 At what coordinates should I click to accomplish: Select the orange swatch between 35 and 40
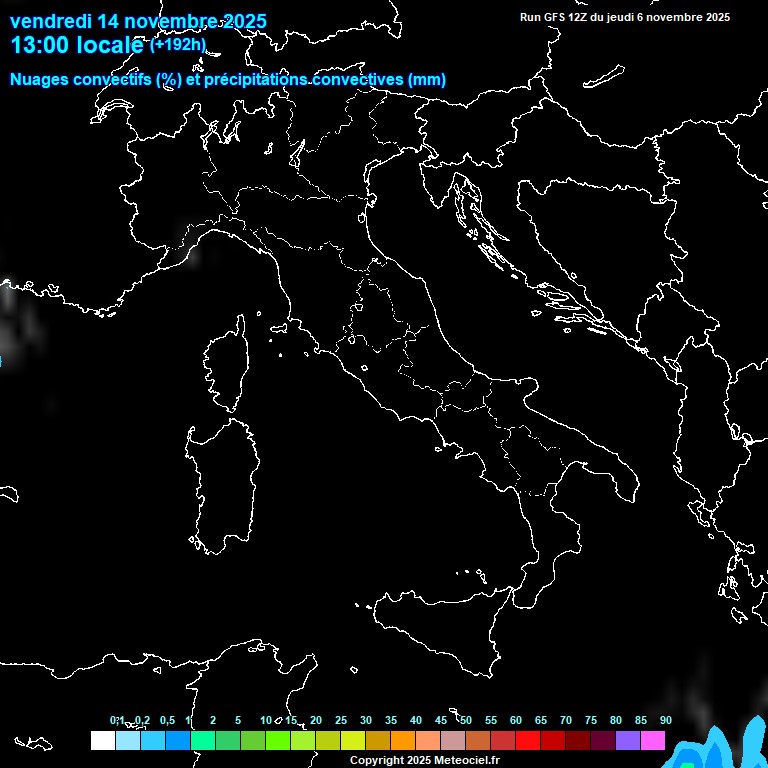[x=403, y=740]
